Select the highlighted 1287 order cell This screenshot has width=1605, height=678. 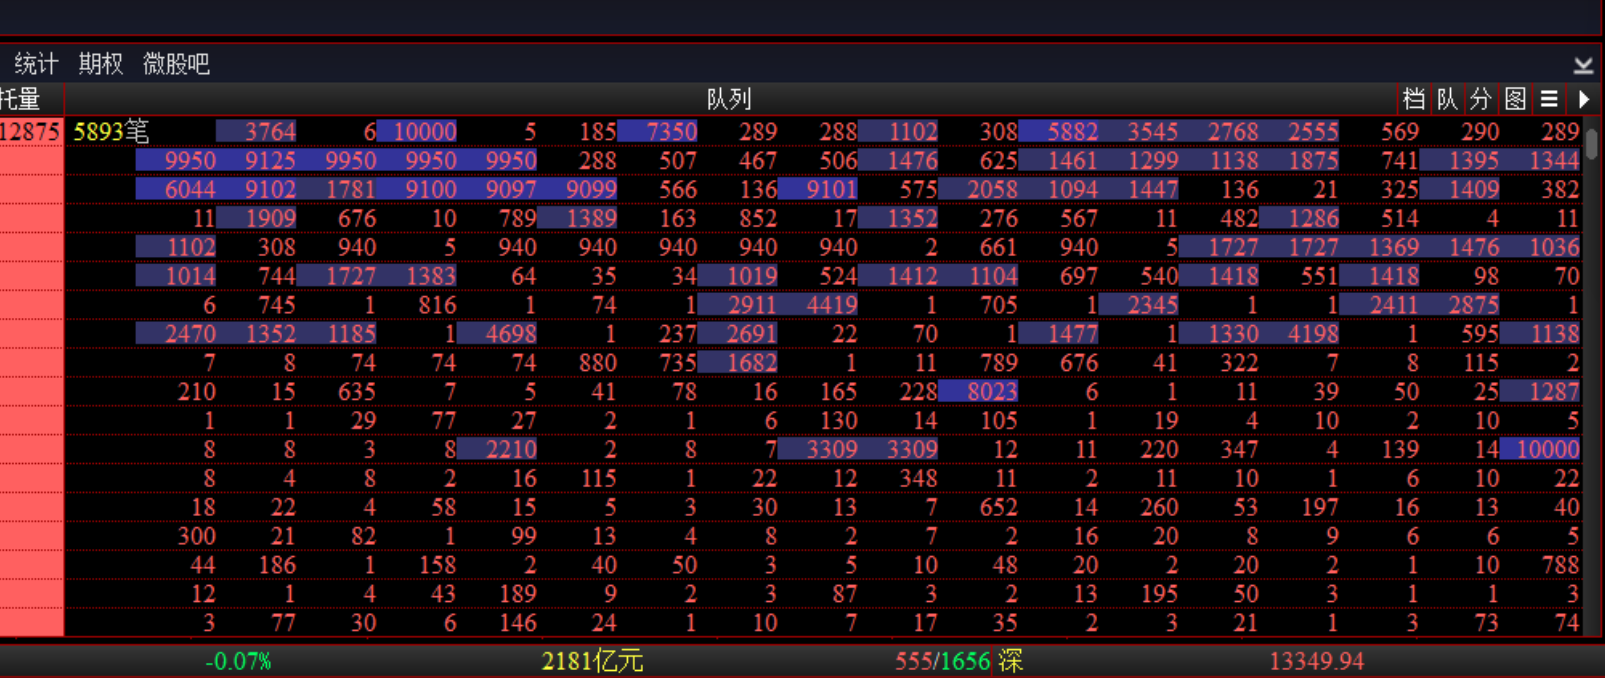pos(1540,393)
